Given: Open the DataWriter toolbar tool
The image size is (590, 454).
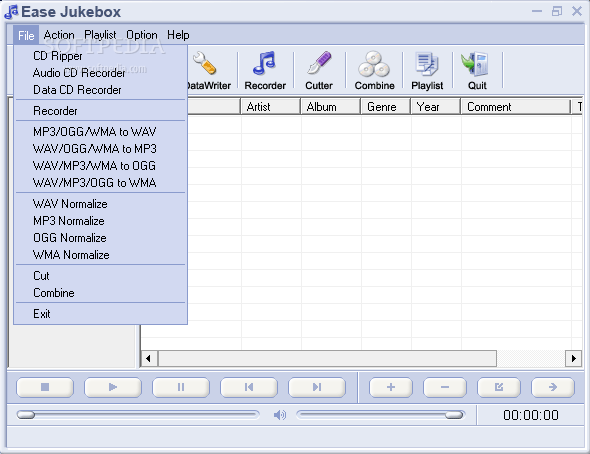Looking at the screenshot, I should pos(209,71).
